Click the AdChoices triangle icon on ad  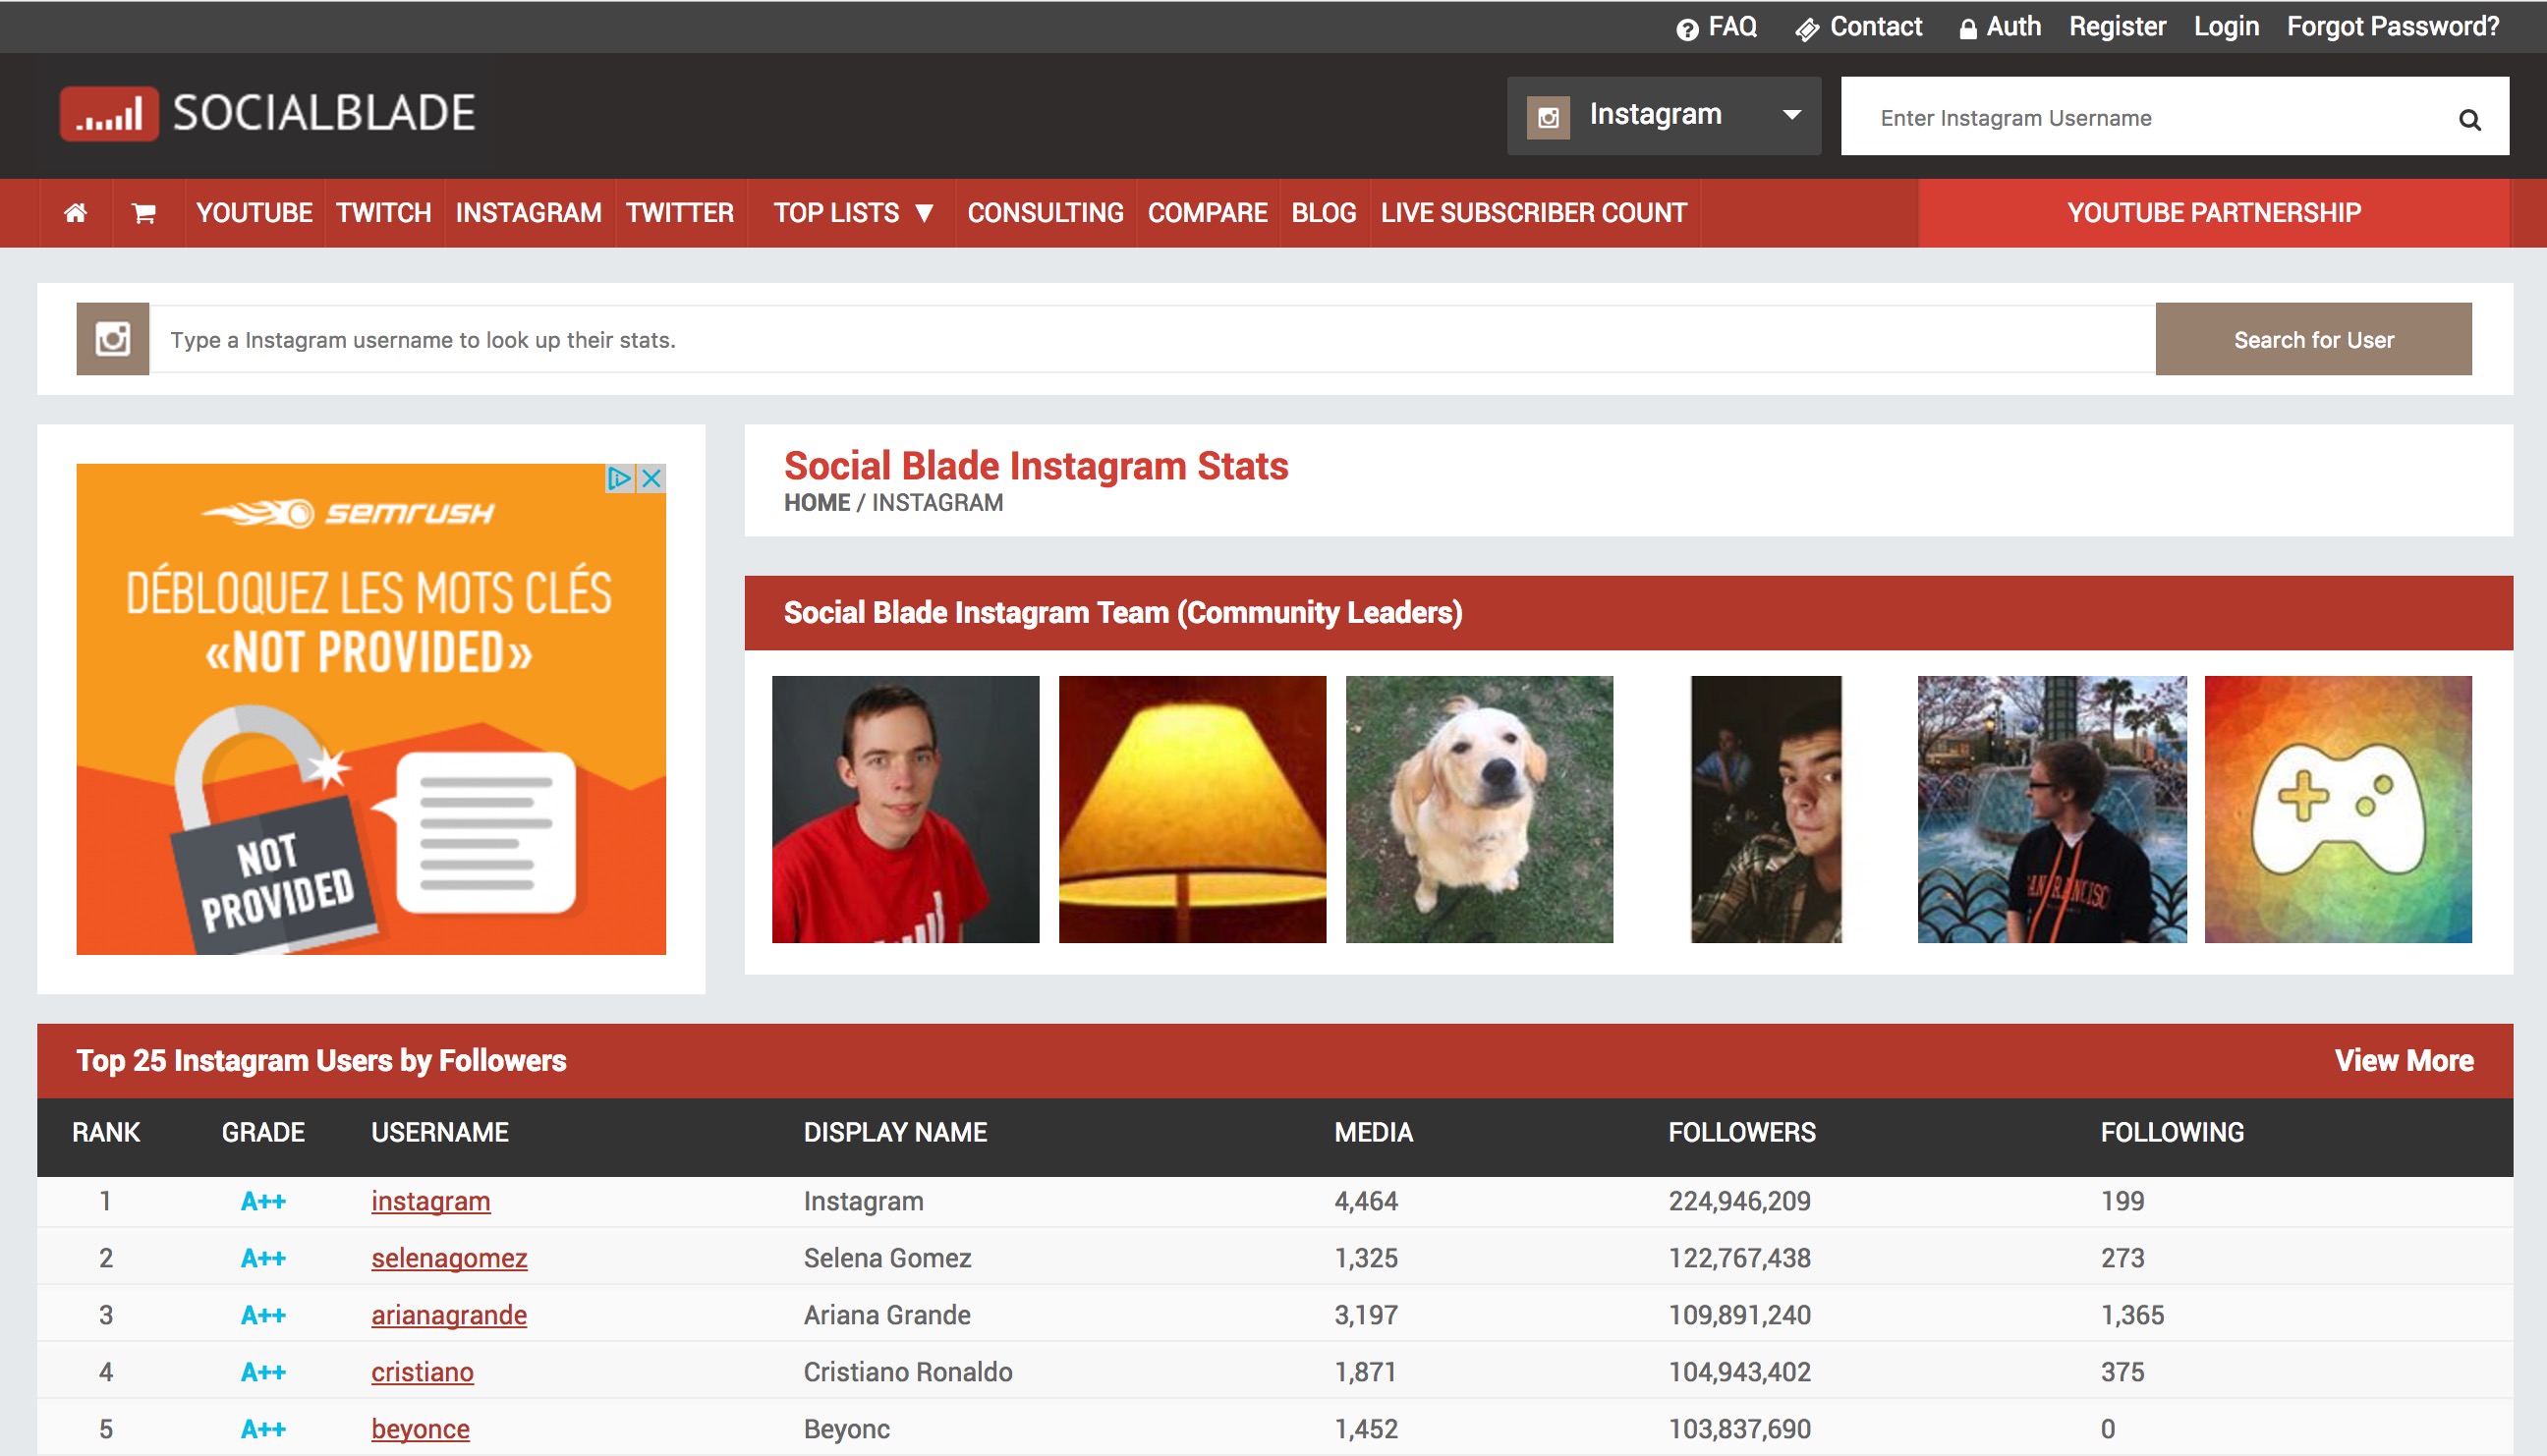click(619, 478)
